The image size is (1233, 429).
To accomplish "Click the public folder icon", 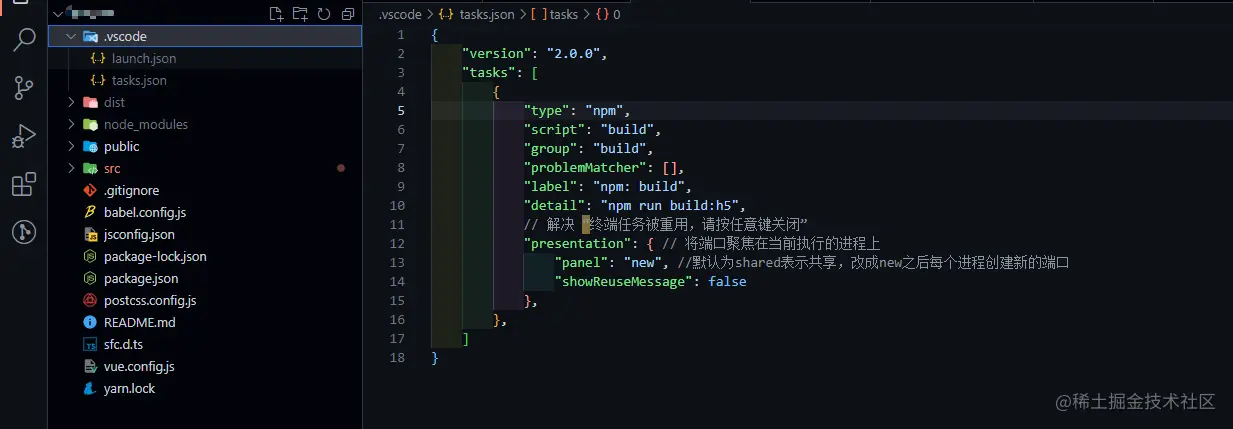I will (x=90, y=146).
